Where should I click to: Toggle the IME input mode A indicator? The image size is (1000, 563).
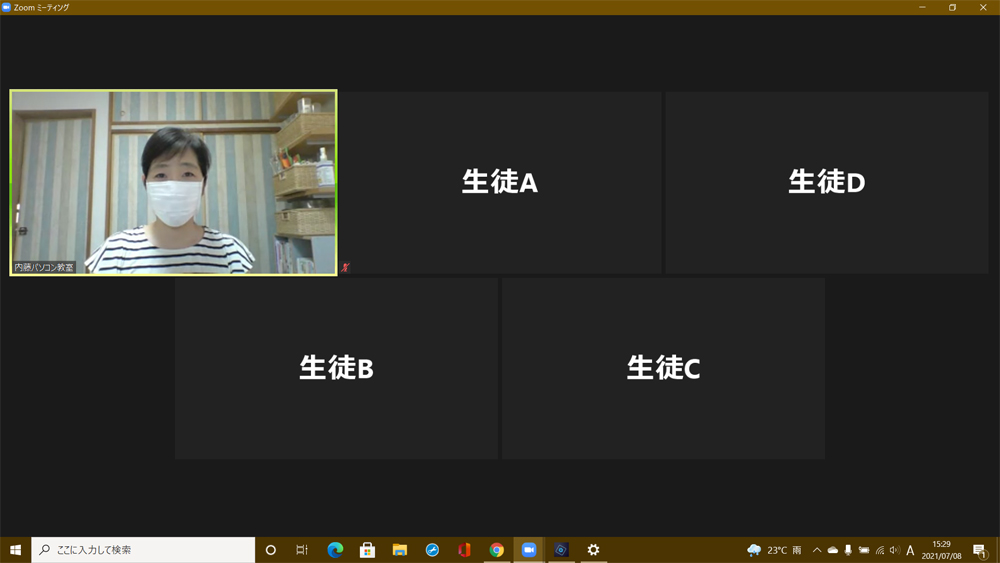pos(910,550)
